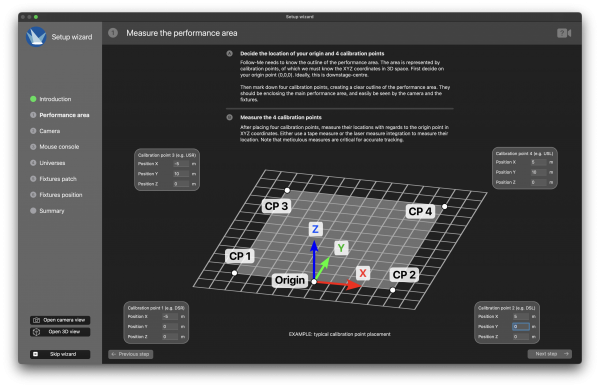
Task: Edit calibration point 4 Position Z field
Action: click(538, 183)
